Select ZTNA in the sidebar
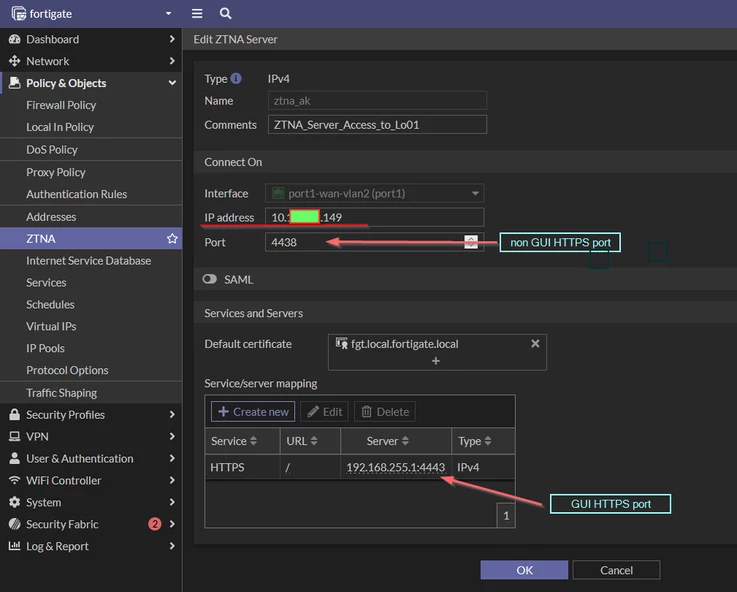The image size is (737, 592). click(x=91, y=239)
